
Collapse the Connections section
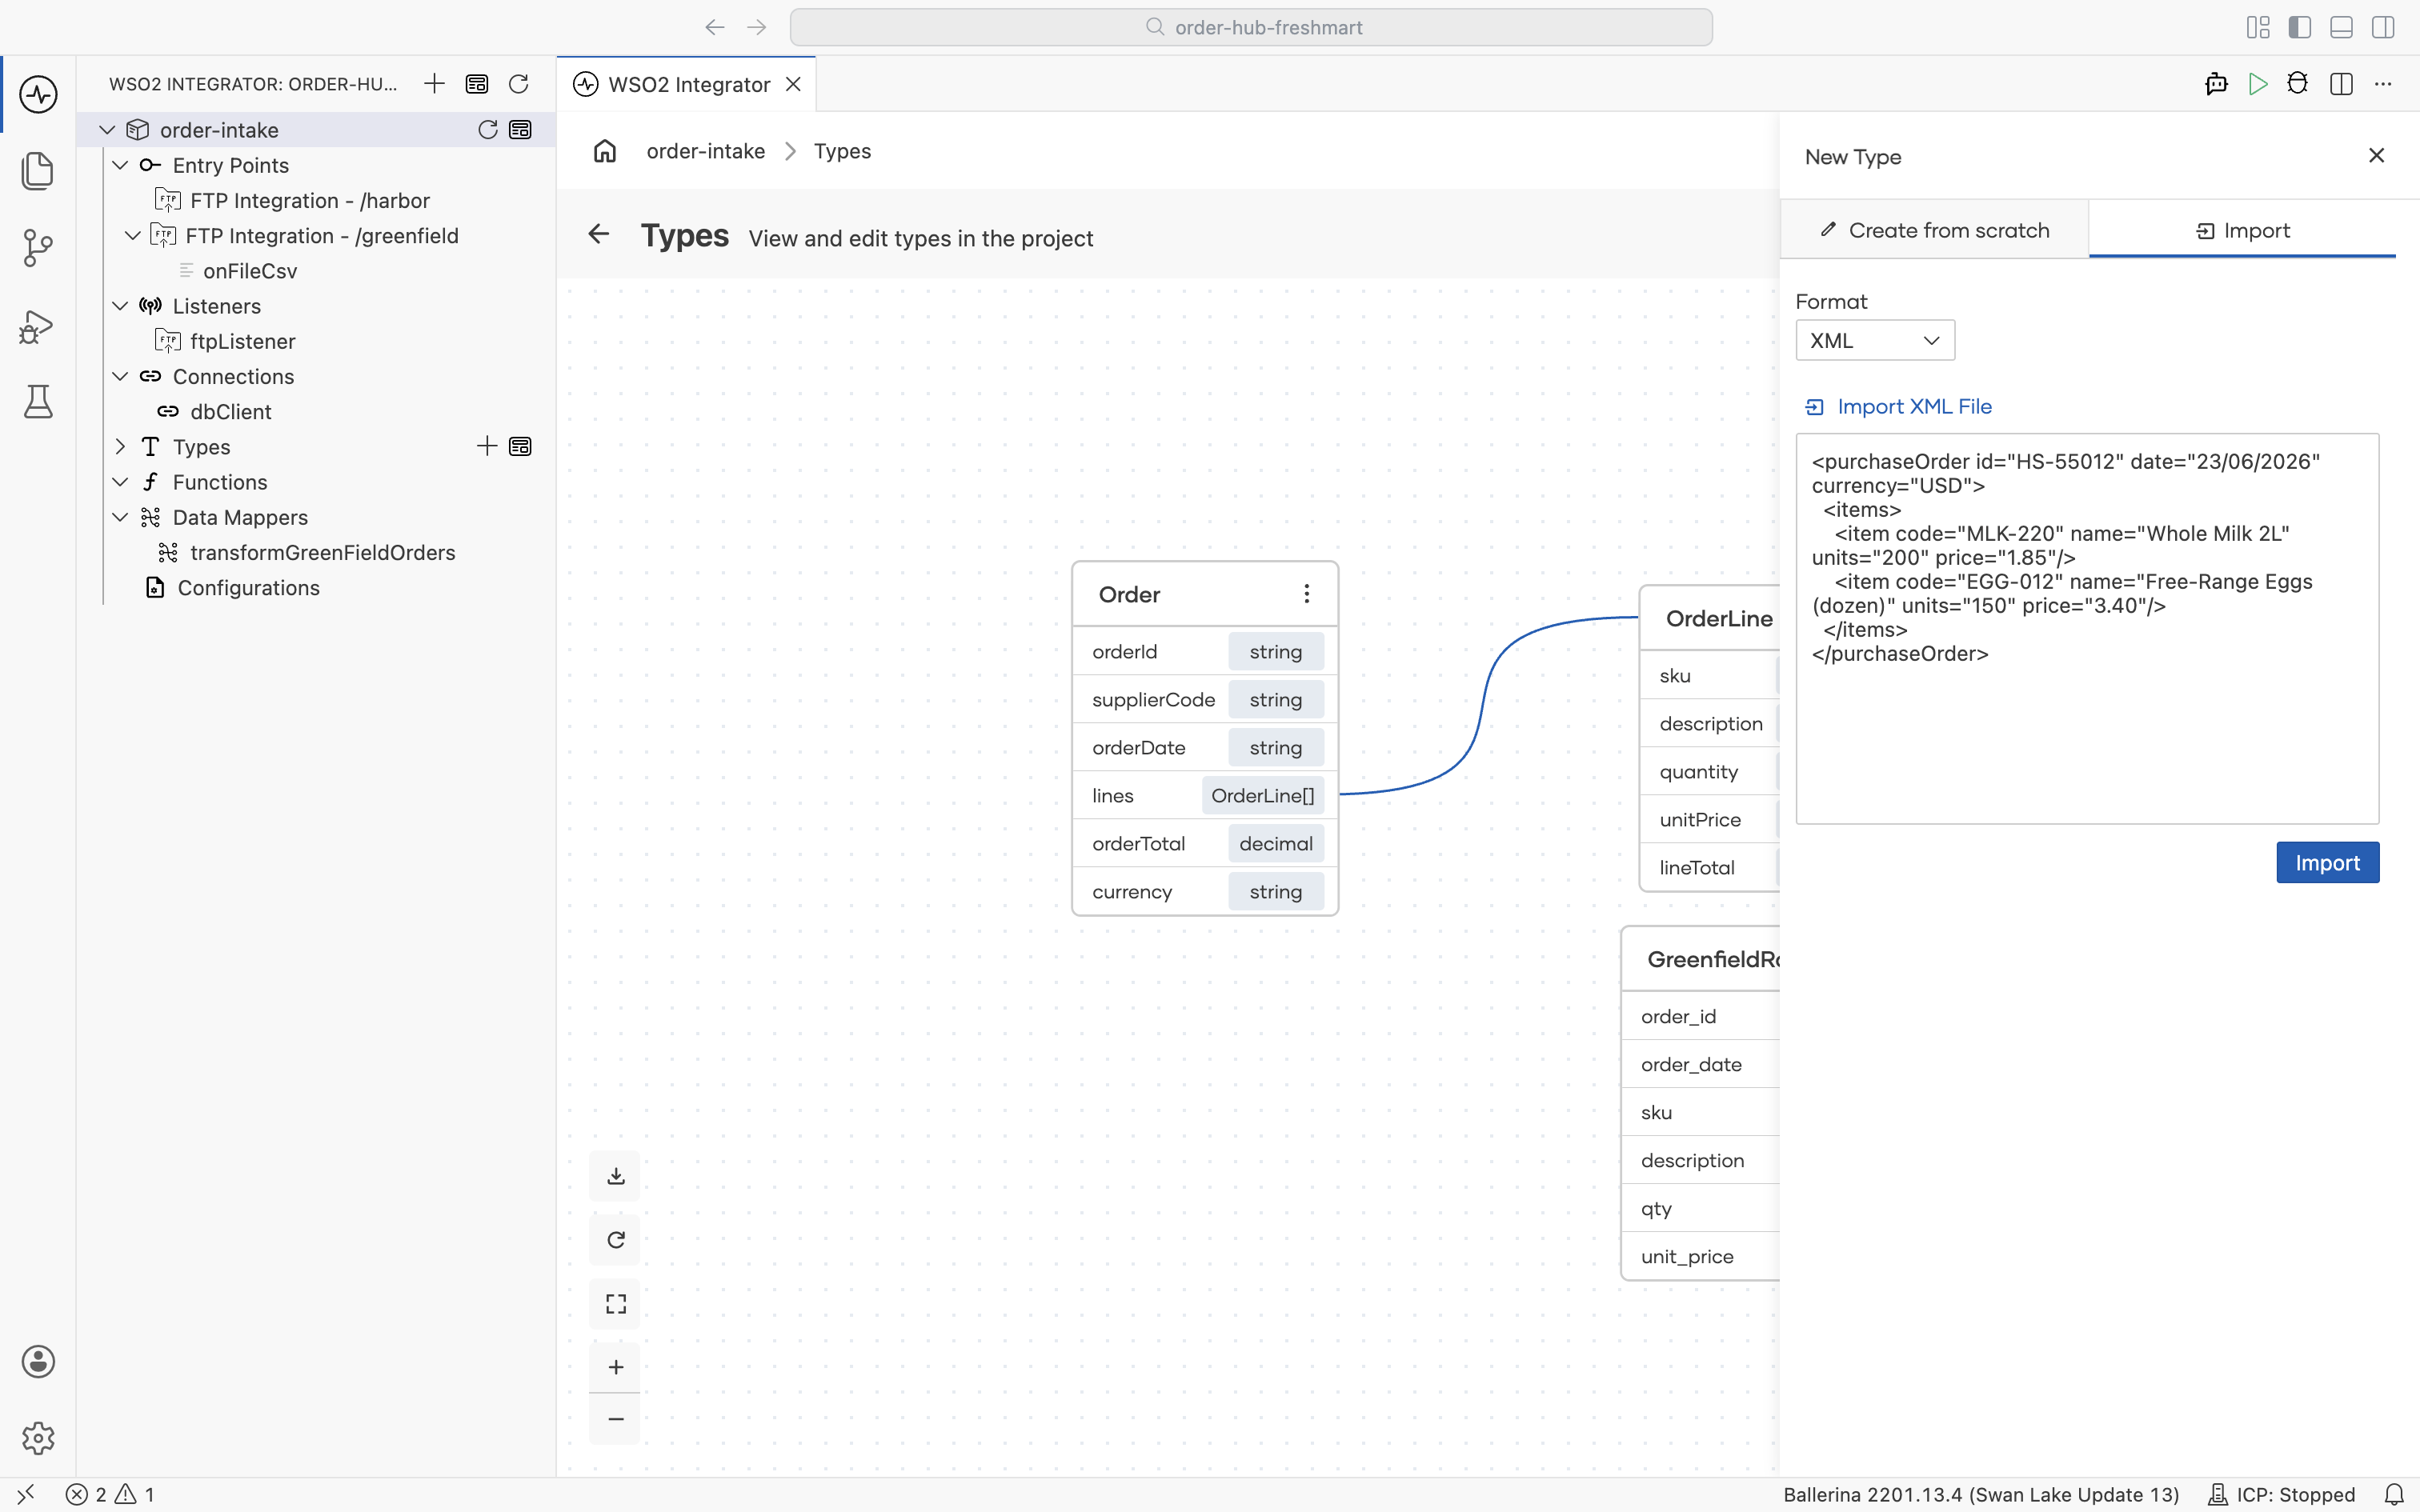(x=120, y=376)
